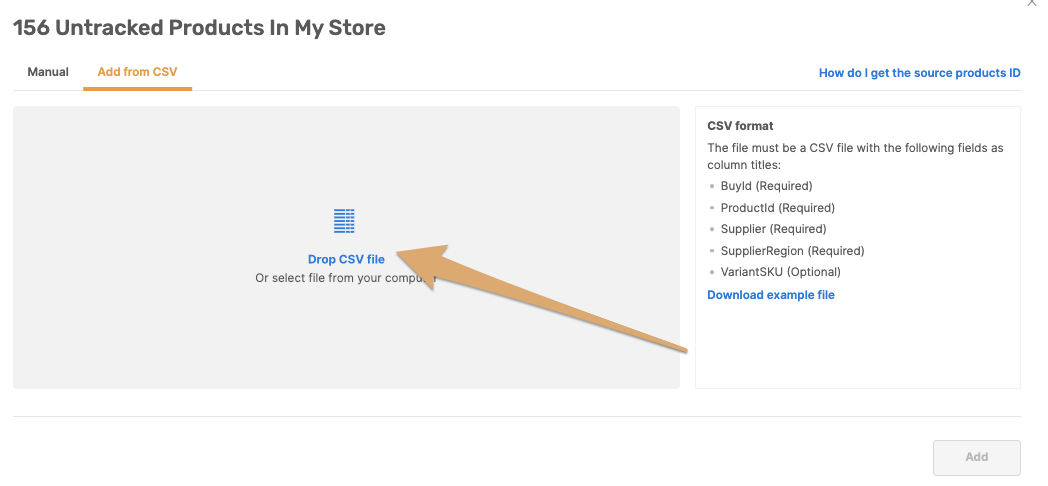Viewport: 1048px width, 486px height.
Task: Click the Drop CSV file link
Action: click(x=346, y=259)
